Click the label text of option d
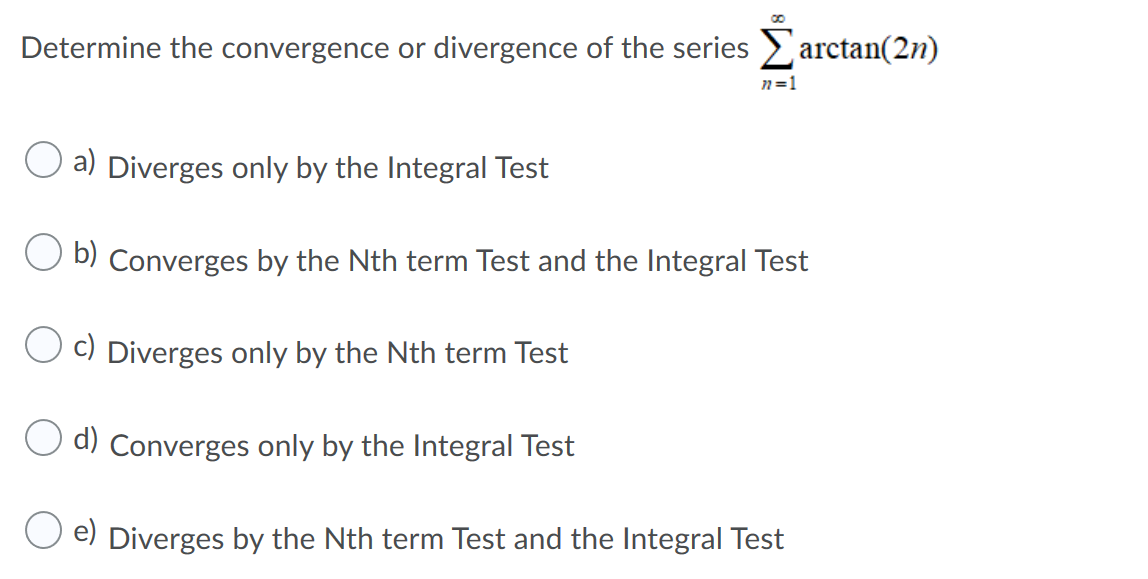 [x=342, y=446]
